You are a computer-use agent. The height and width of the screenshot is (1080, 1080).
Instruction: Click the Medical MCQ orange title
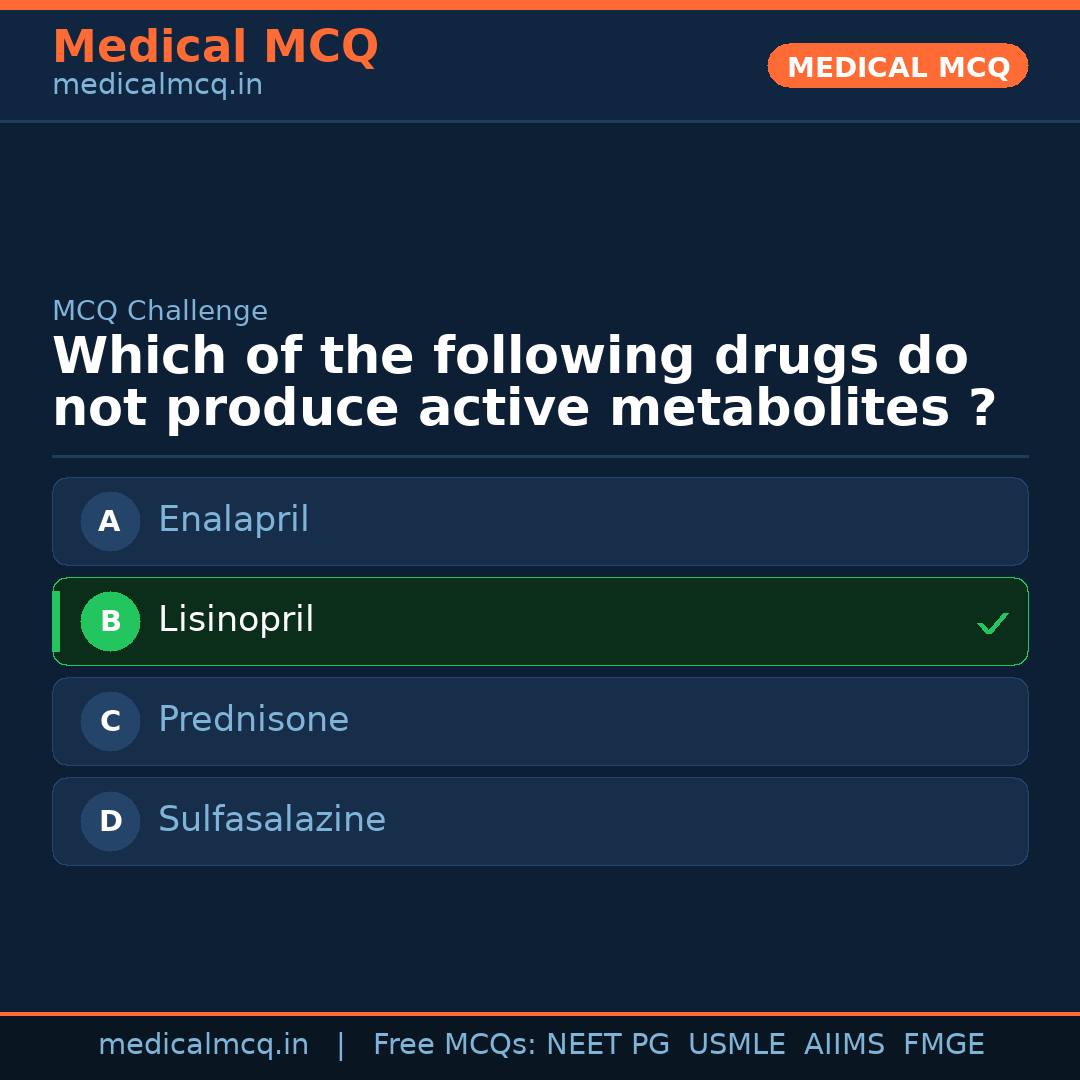(215, 47)
